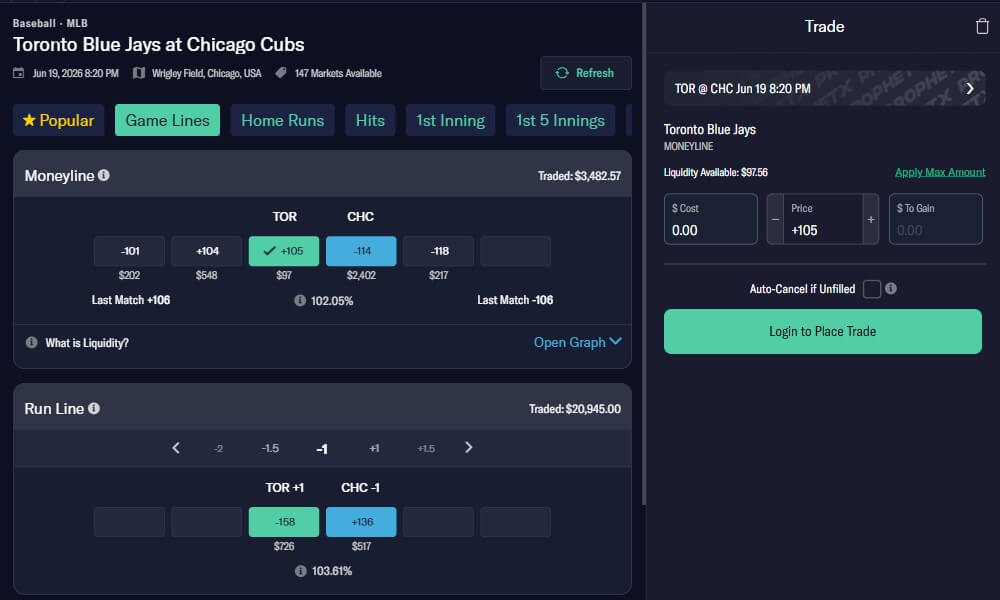Select run line -1 option
The width and height of the screenshot is (1000, 600).
coord(322,449)
